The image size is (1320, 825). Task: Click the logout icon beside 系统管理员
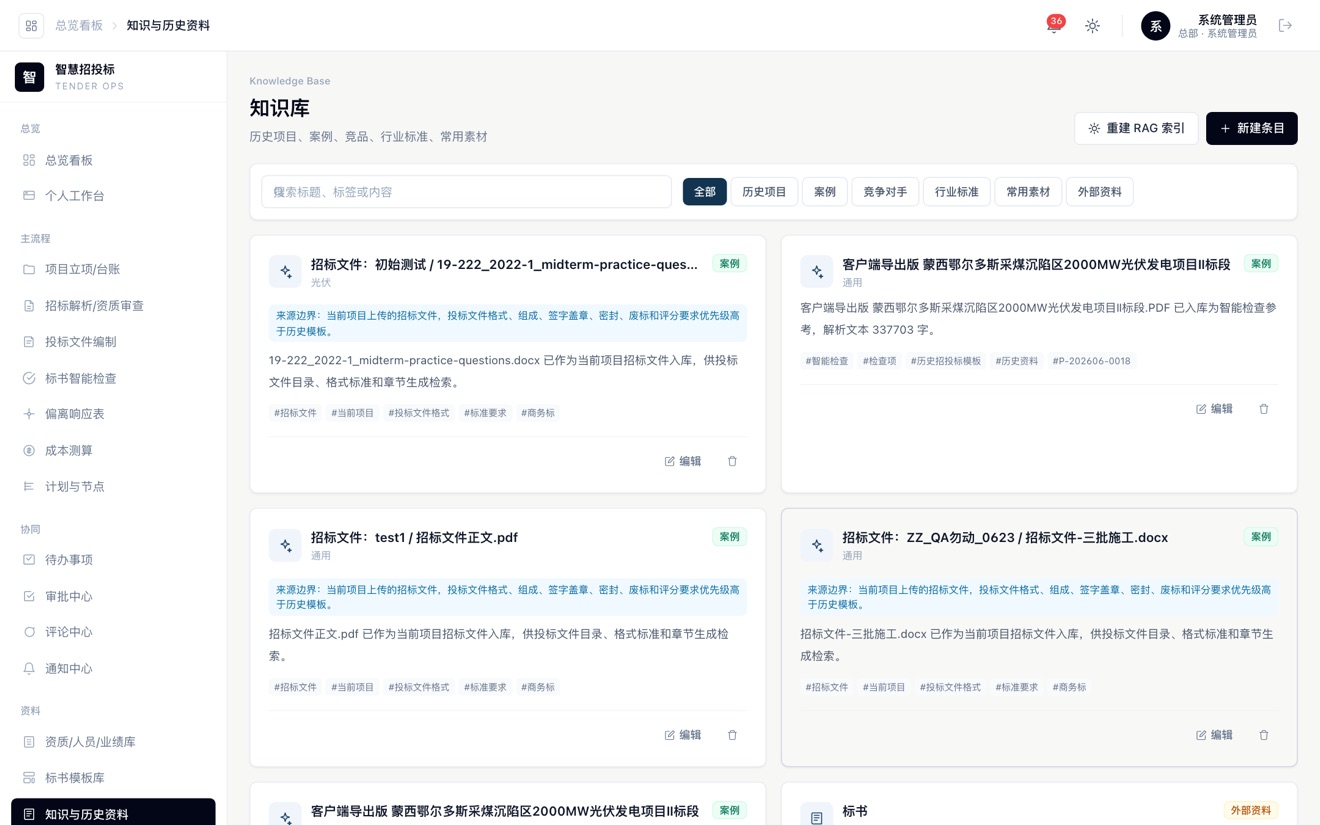click(x=1285, y=26)
